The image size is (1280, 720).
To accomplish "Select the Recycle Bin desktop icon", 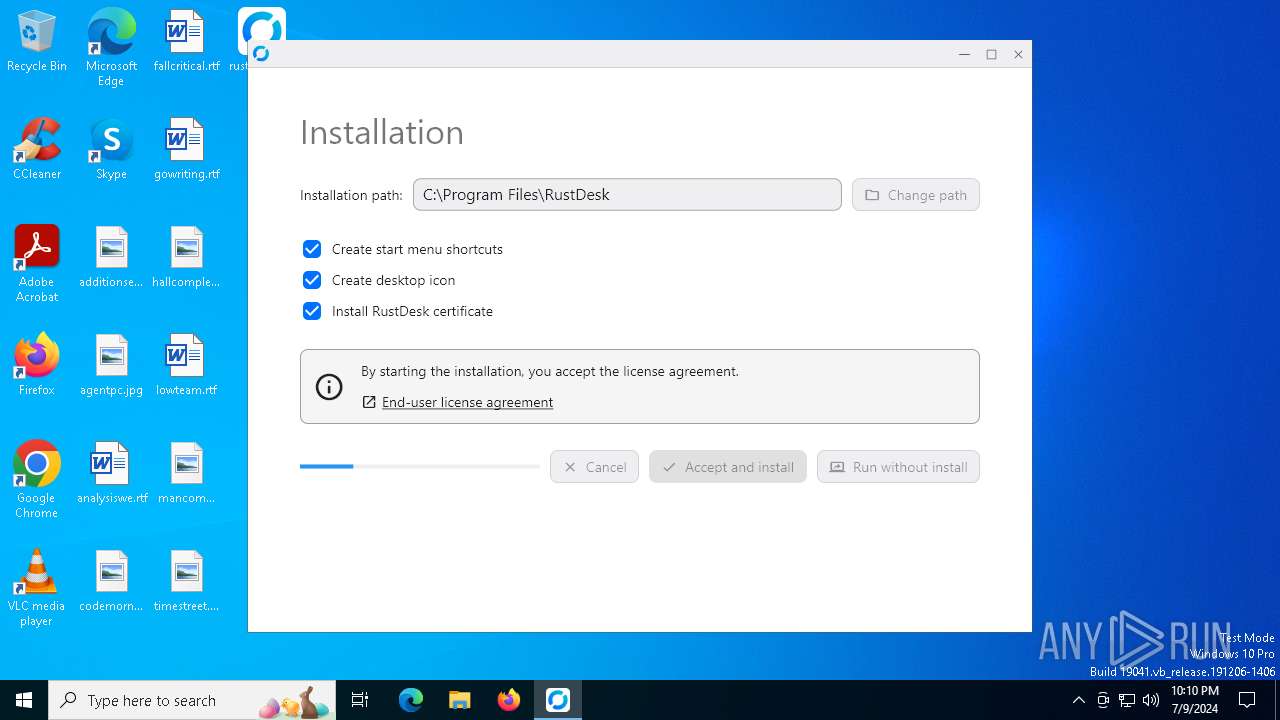I will 37,42.
